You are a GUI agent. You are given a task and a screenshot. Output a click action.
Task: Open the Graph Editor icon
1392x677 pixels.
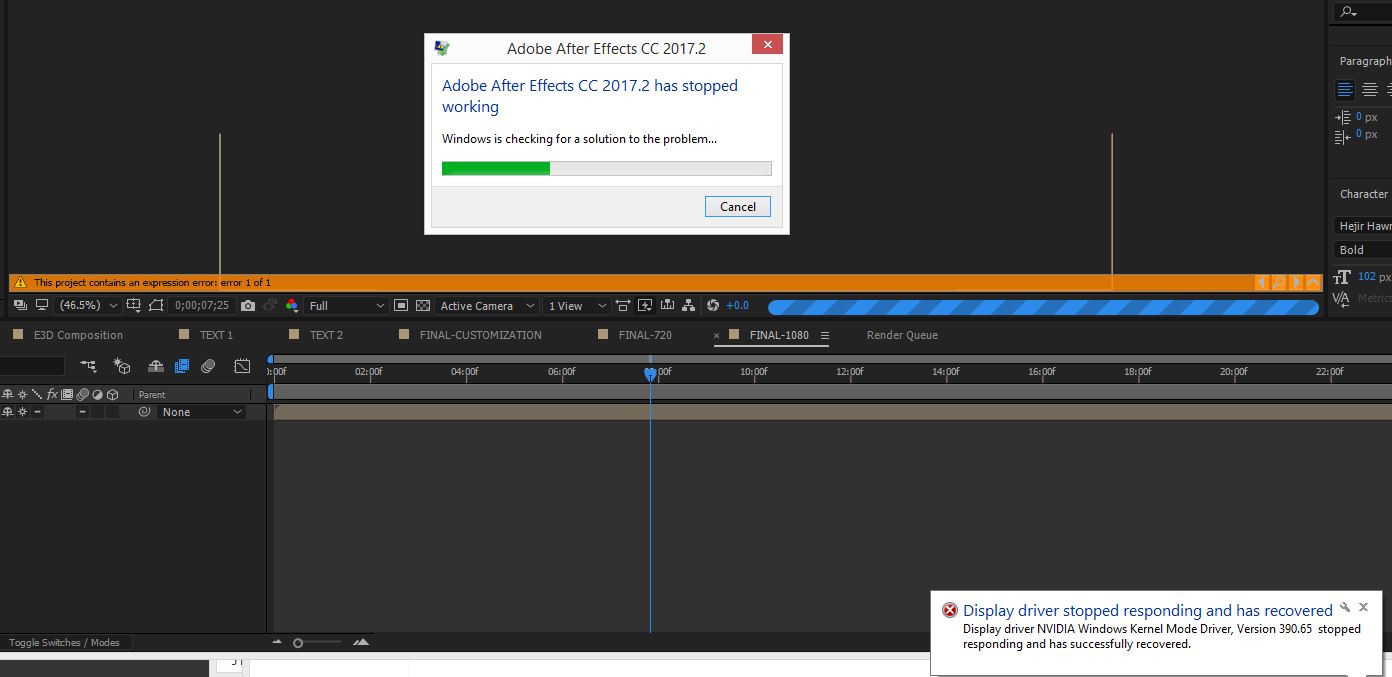(x=242, y=366)
